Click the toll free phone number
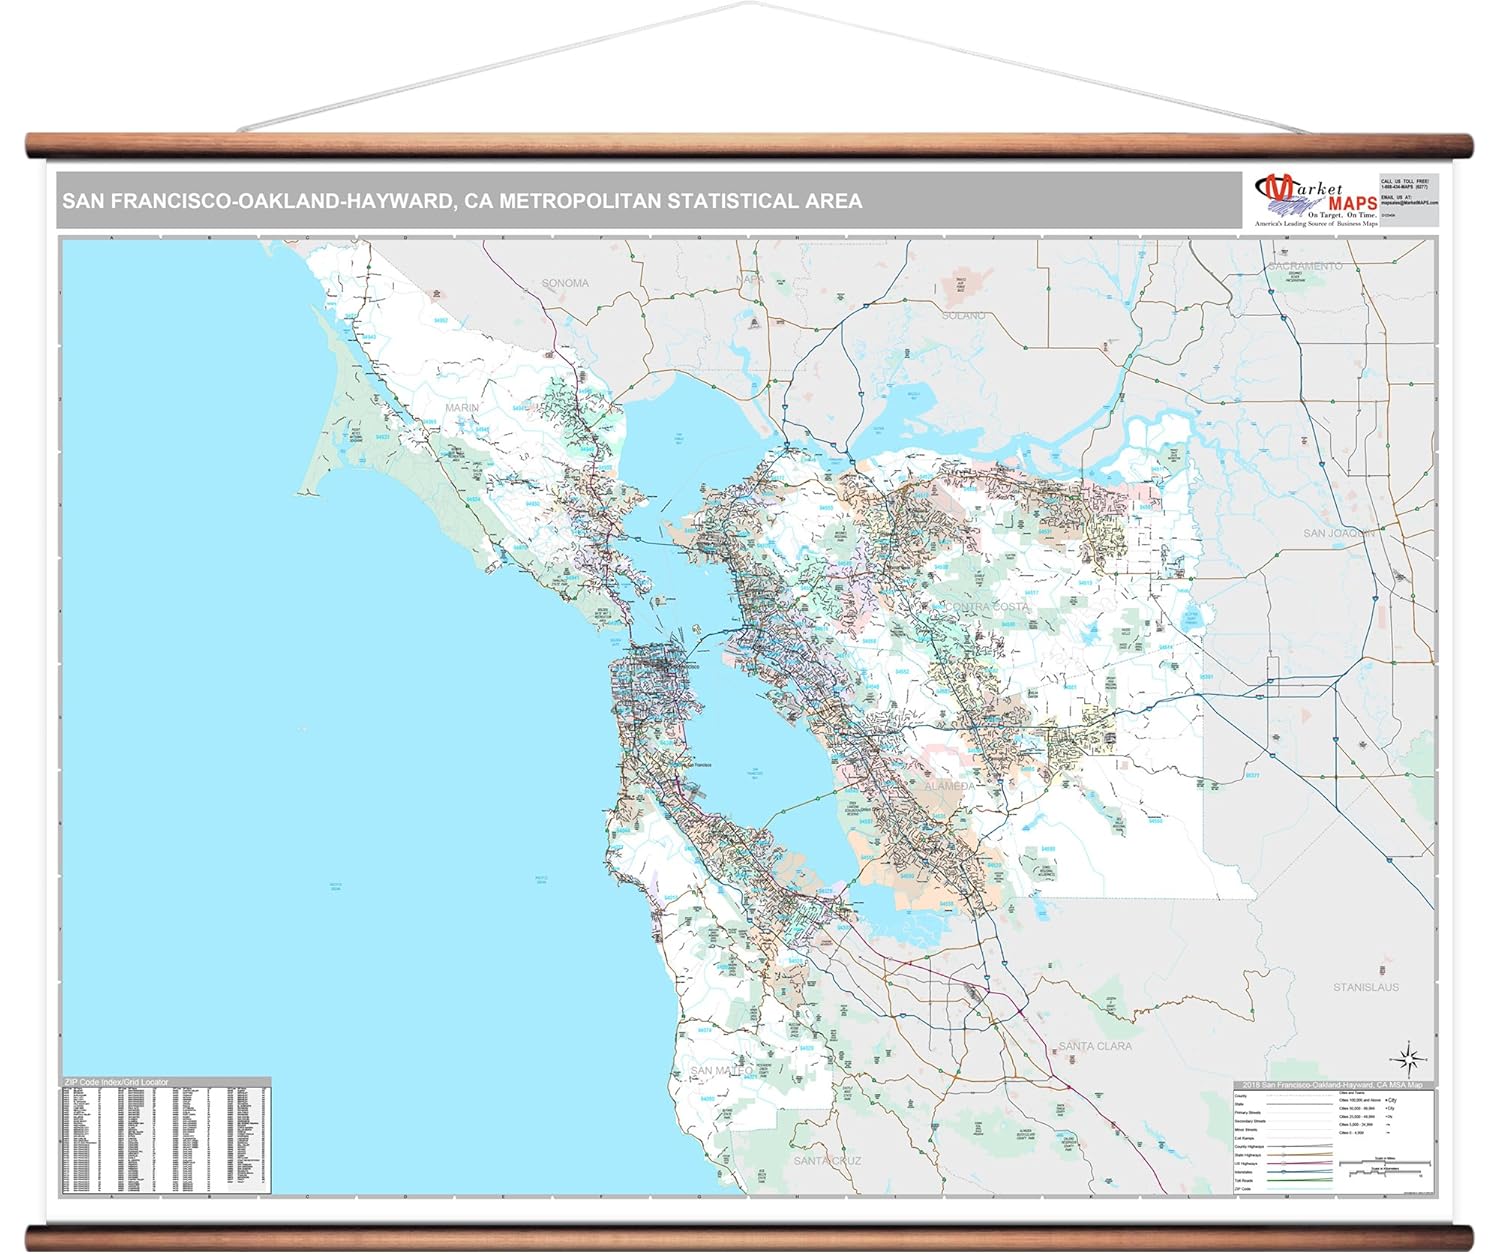Viewport: 1500px width, 1254px height. coord(1404,186)
